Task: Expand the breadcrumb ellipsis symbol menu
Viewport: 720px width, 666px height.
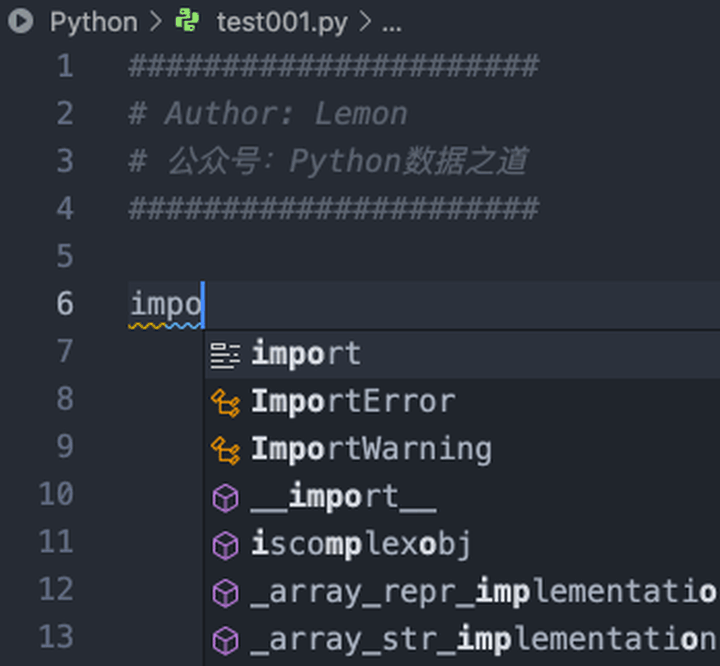Action: pyautogui.click(x=392, y=21)
